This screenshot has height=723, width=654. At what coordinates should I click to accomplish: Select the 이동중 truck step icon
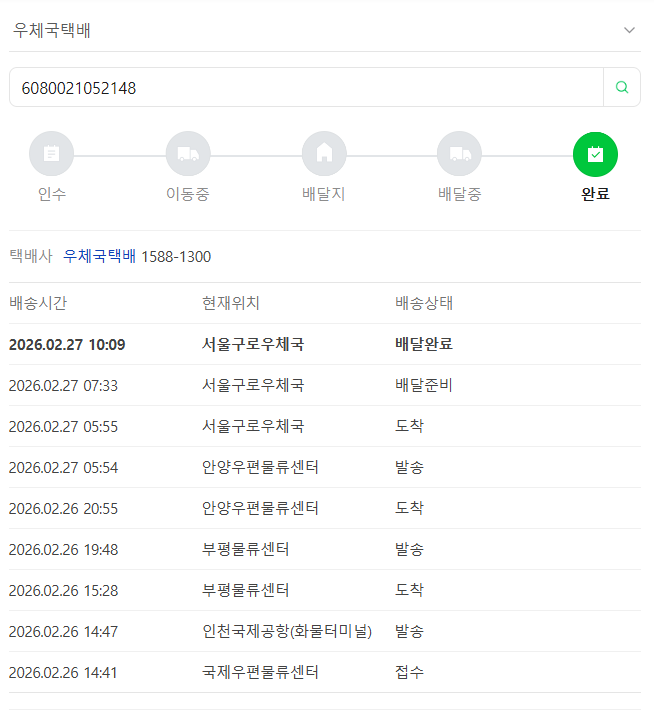pyautogui.click(x=188, y=154)
